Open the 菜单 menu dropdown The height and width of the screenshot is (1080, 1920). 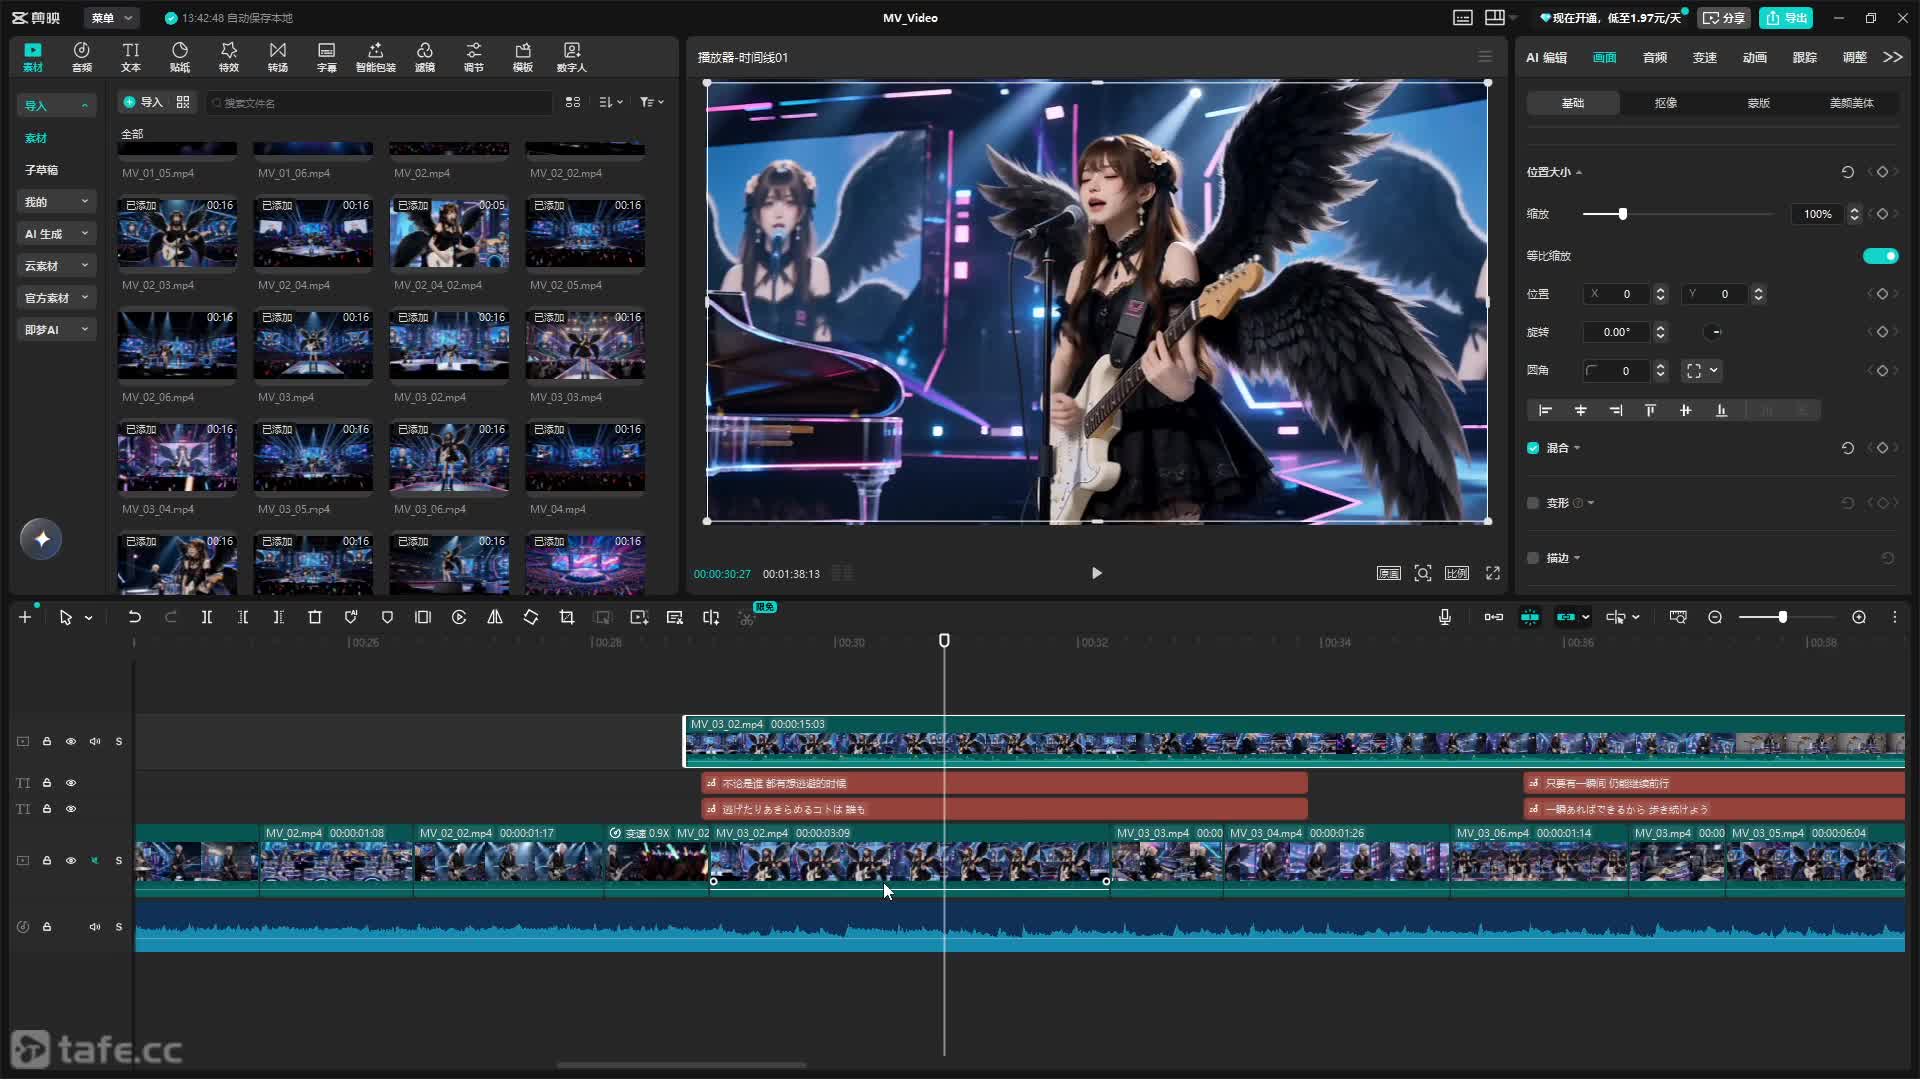coord(111,18)
